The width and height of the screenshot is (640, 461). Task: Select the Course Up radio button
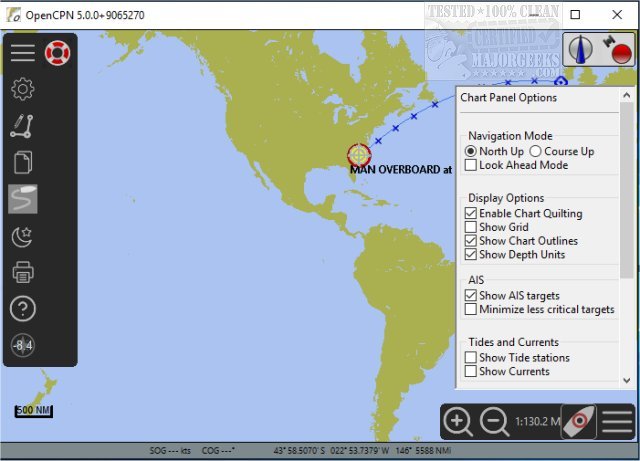pos(536,151)
